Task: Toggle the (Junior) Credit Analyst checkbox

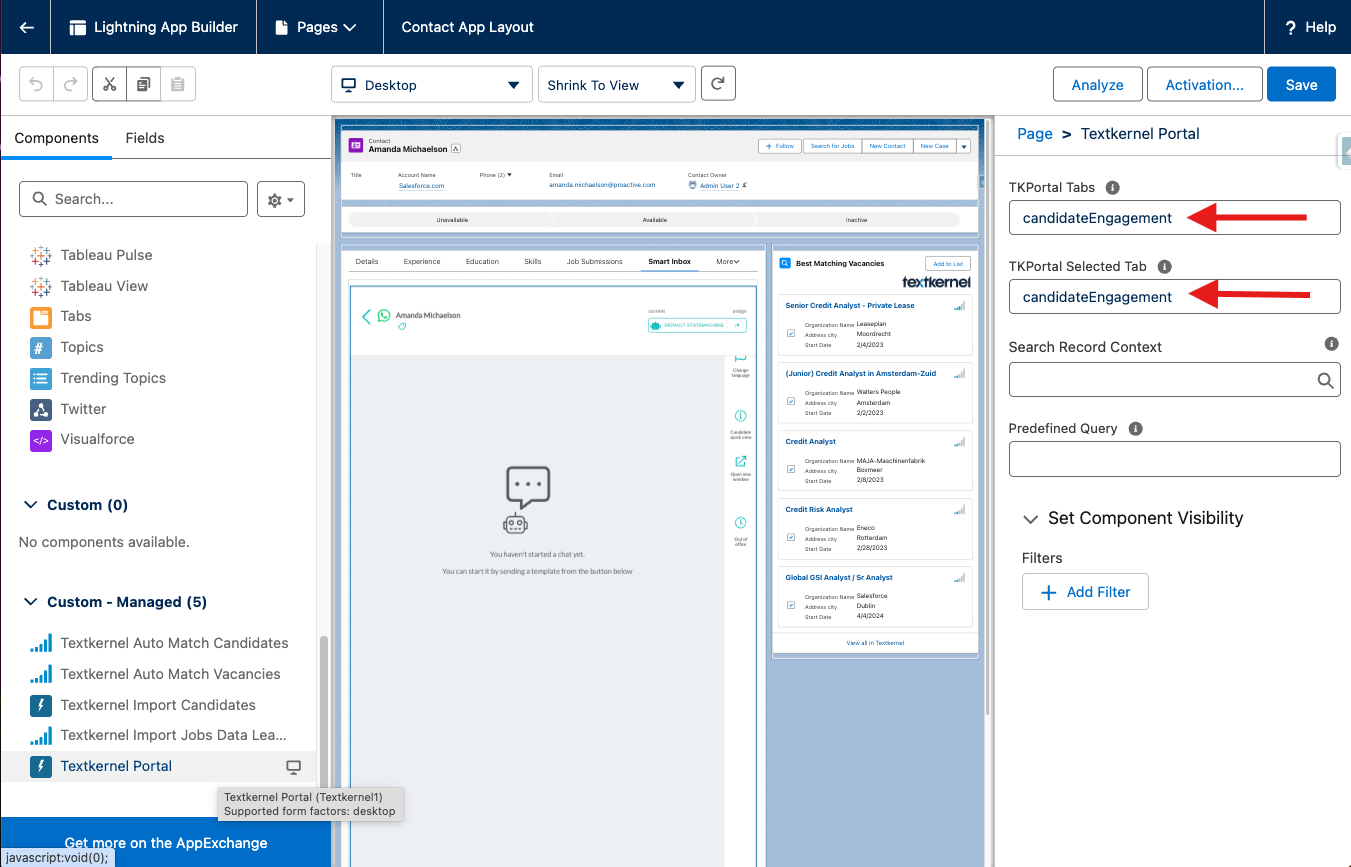Action: pos(791,401)
